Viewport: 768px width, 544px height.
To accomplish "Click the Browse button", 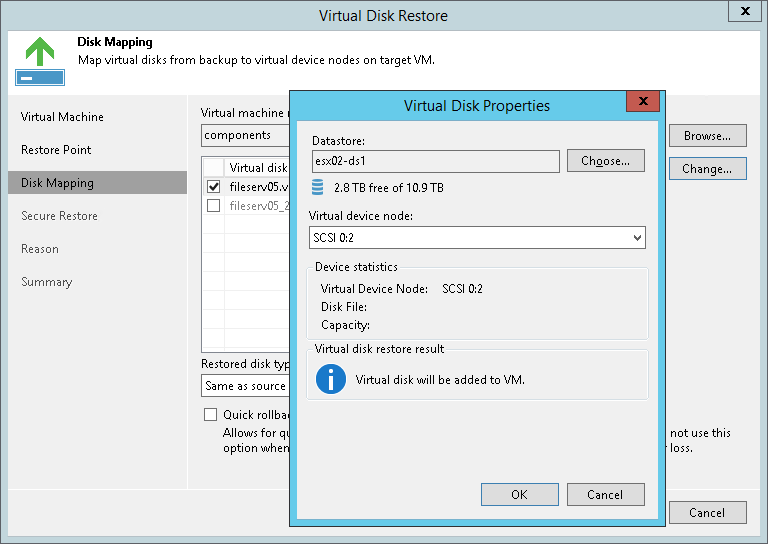I will (x=707, y=136).
